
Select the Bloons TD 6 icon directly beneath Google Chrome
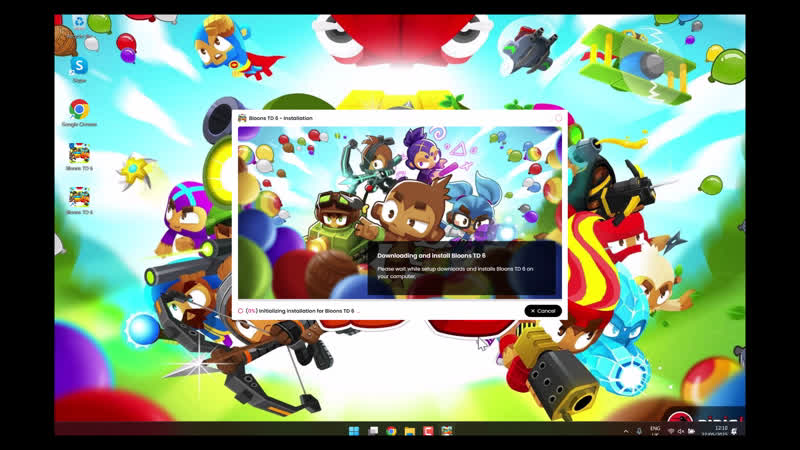79,157
